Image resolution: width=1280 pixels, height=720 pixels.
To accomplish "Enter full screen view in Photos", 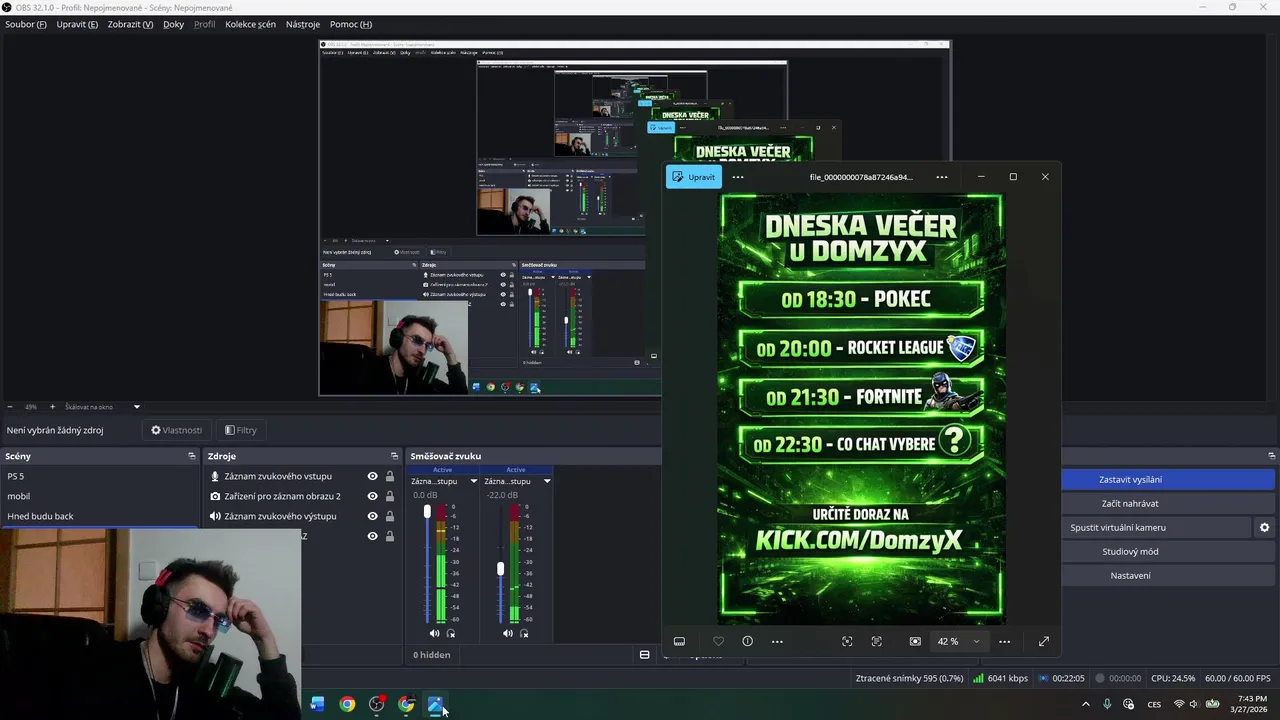I will (x=1044, y=641).
